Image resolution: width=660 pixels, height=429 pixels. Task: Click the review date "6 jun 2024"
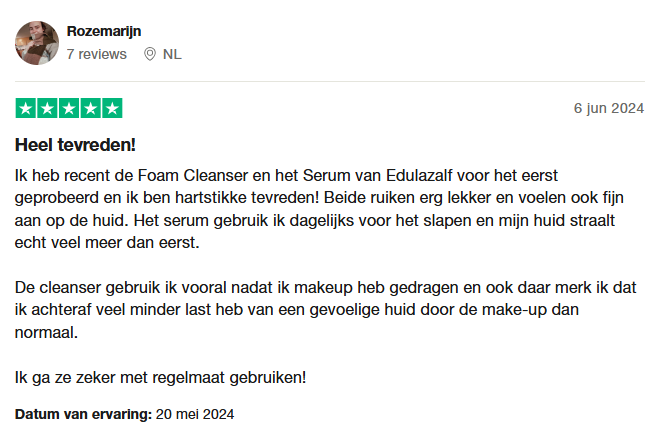(609, 108)
